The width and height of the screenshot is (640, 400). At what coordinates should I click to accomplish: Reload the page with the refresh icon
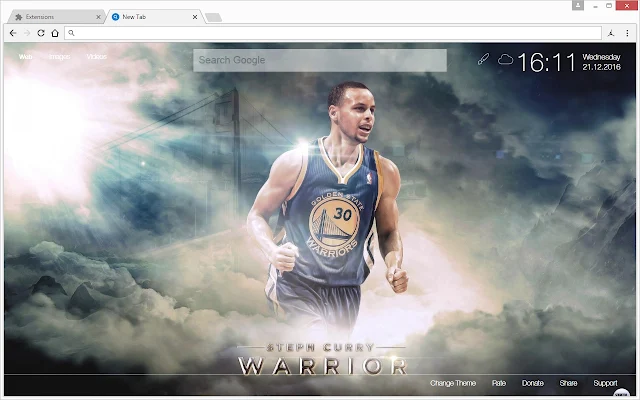pyautogui.click(x=41, y=33)
